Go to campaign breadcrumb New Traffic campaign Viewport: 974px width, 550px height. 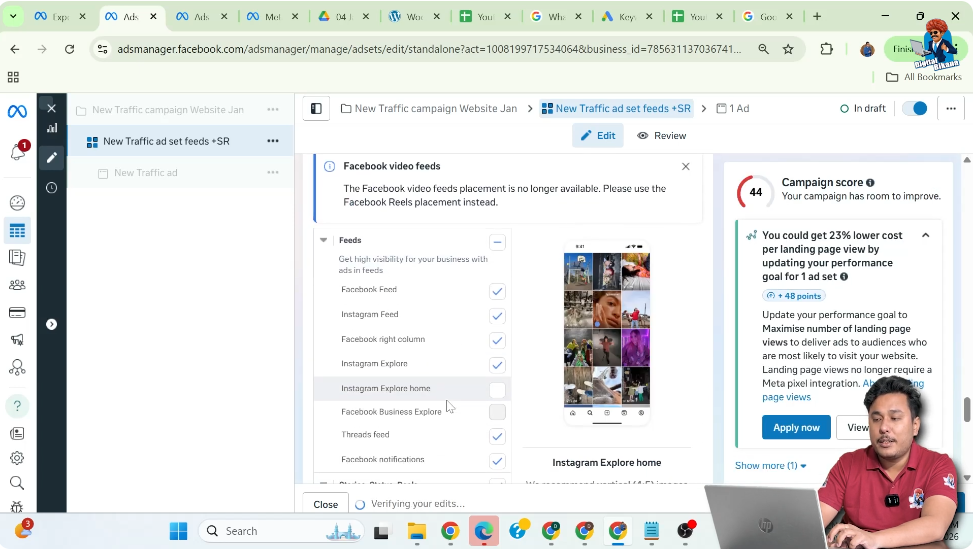click(429, 109)
